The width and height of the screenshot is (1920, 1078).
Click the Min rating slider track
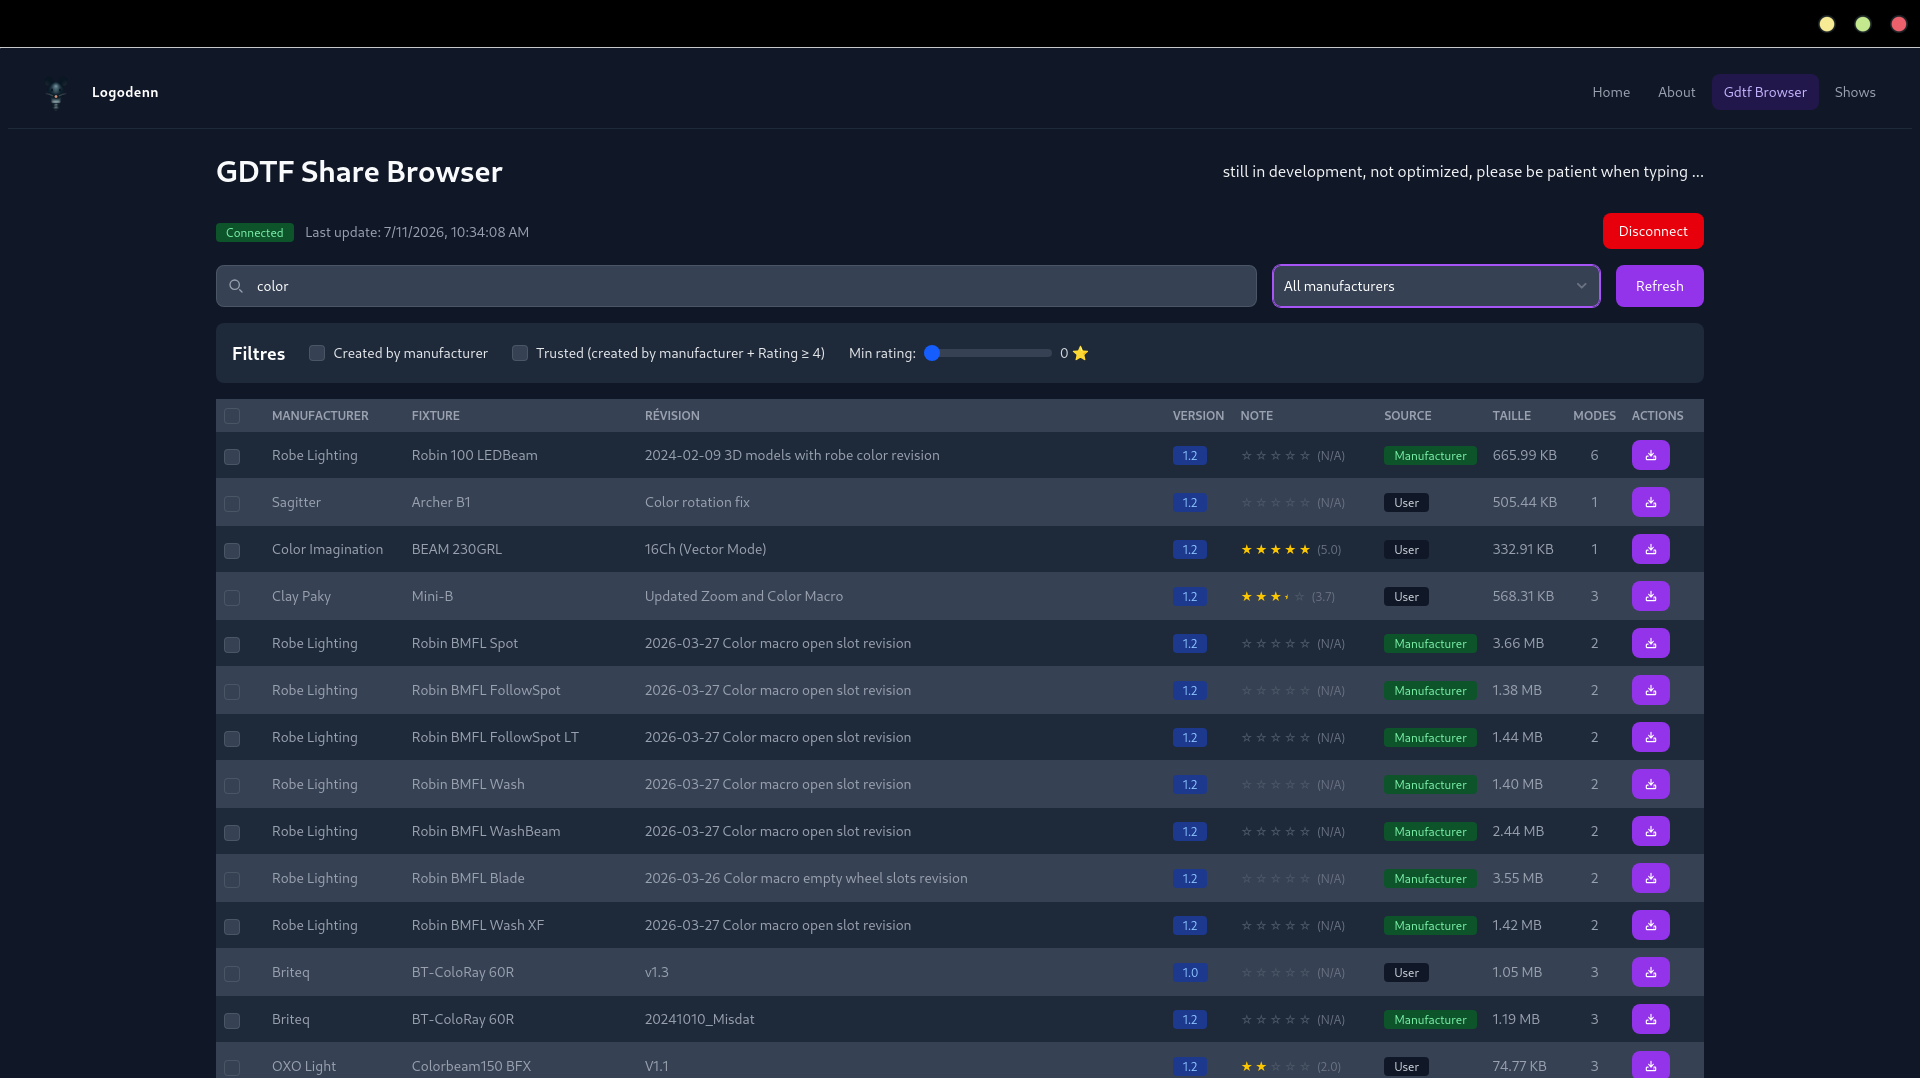[x=988, y=353]
